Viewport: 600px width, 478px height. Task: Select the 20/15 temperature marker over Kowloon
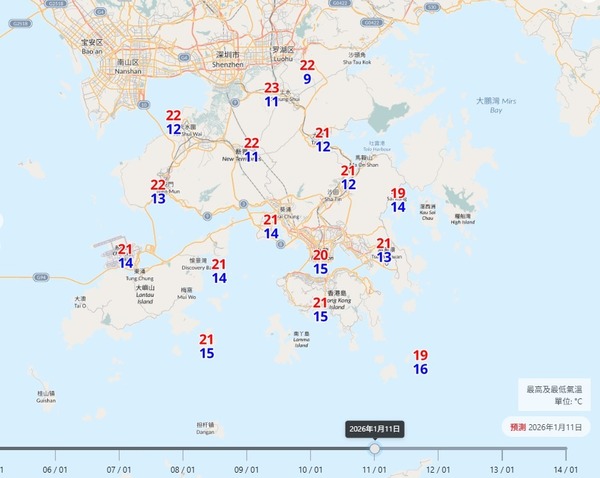click(321, 262)
